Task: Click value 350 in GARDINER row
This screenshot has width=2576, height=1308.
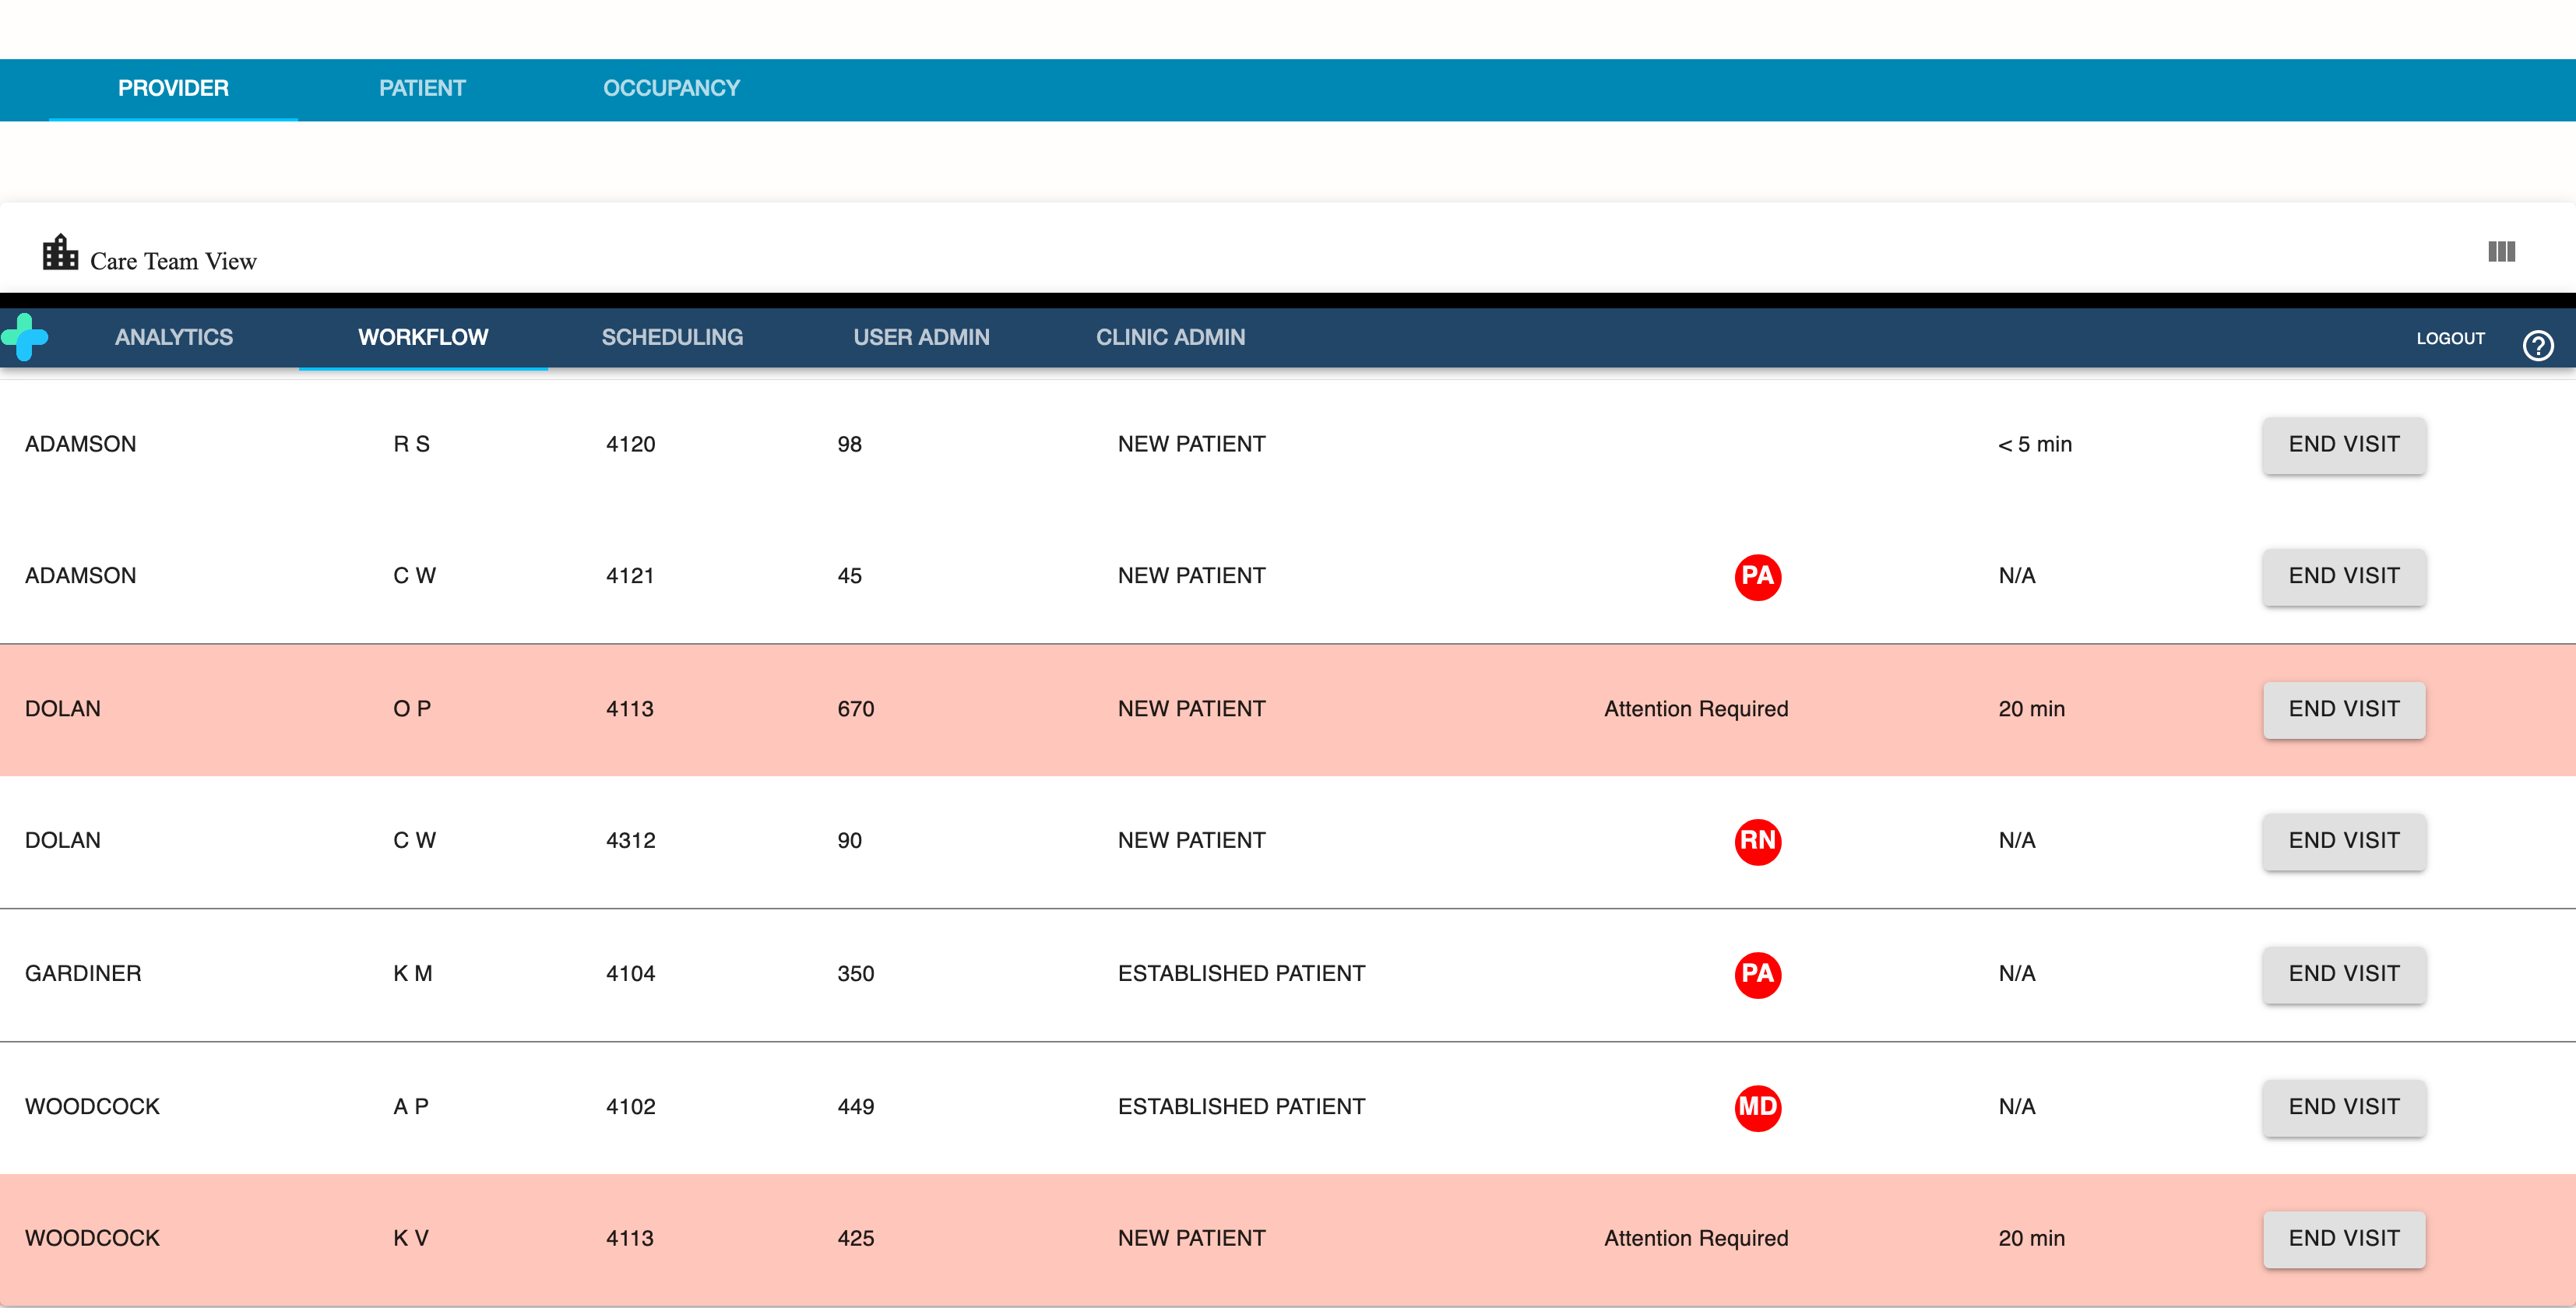Action: (x=855, y=974)
